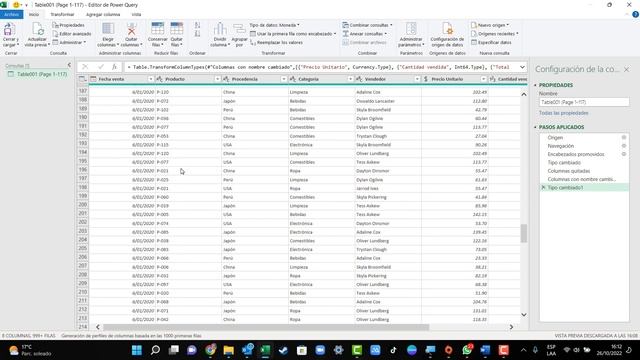This screenshot has height=360, width=640.
Task: Delete the Tipo cambiado1 step with X
Action: click(x=543, y=187)
